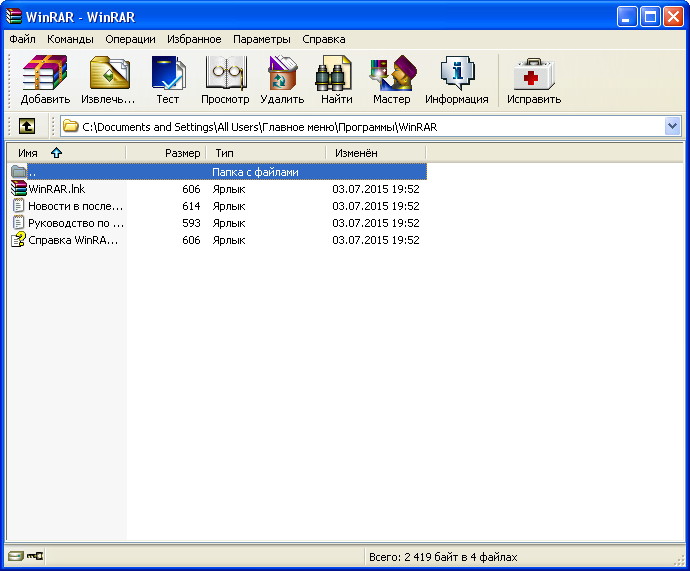Click the Добавить (Add) archive icon
This screenshot has width=690, height=571.
pyautogui.click(x=45, y=73)
